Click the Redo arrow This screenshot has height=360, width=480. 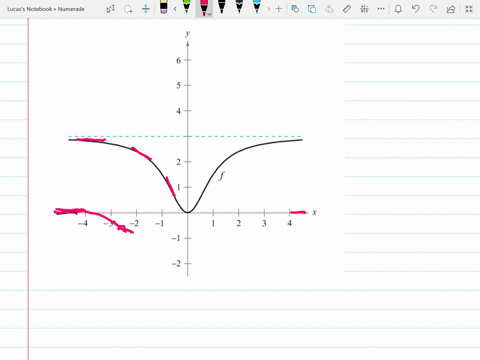[433, 9]
